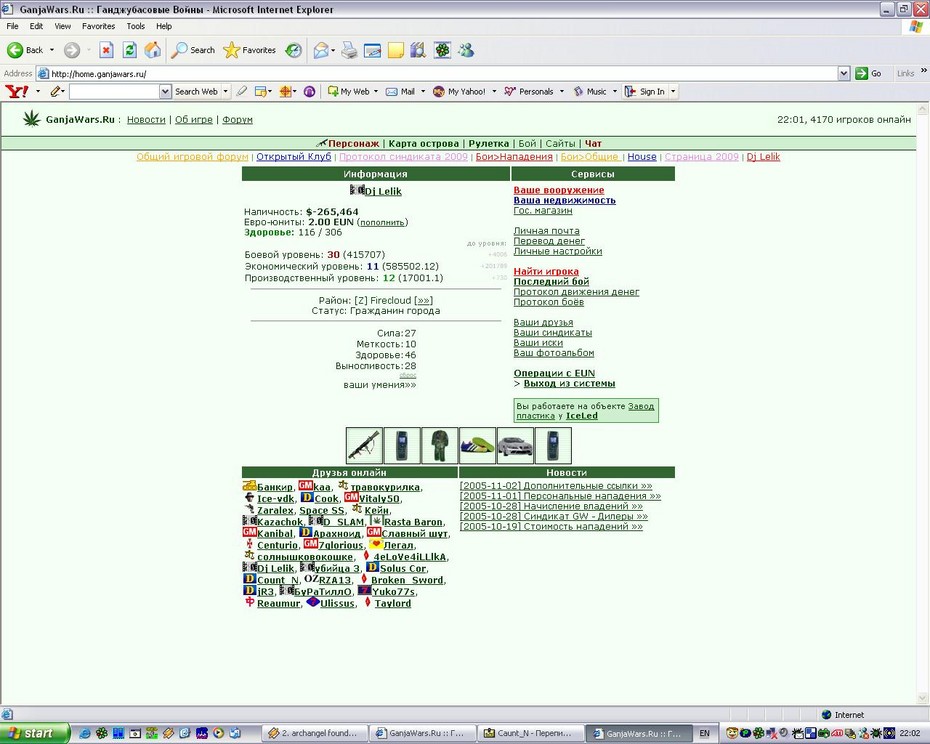
Task: Click the пополнить EUN link
Action: (383, 222)
